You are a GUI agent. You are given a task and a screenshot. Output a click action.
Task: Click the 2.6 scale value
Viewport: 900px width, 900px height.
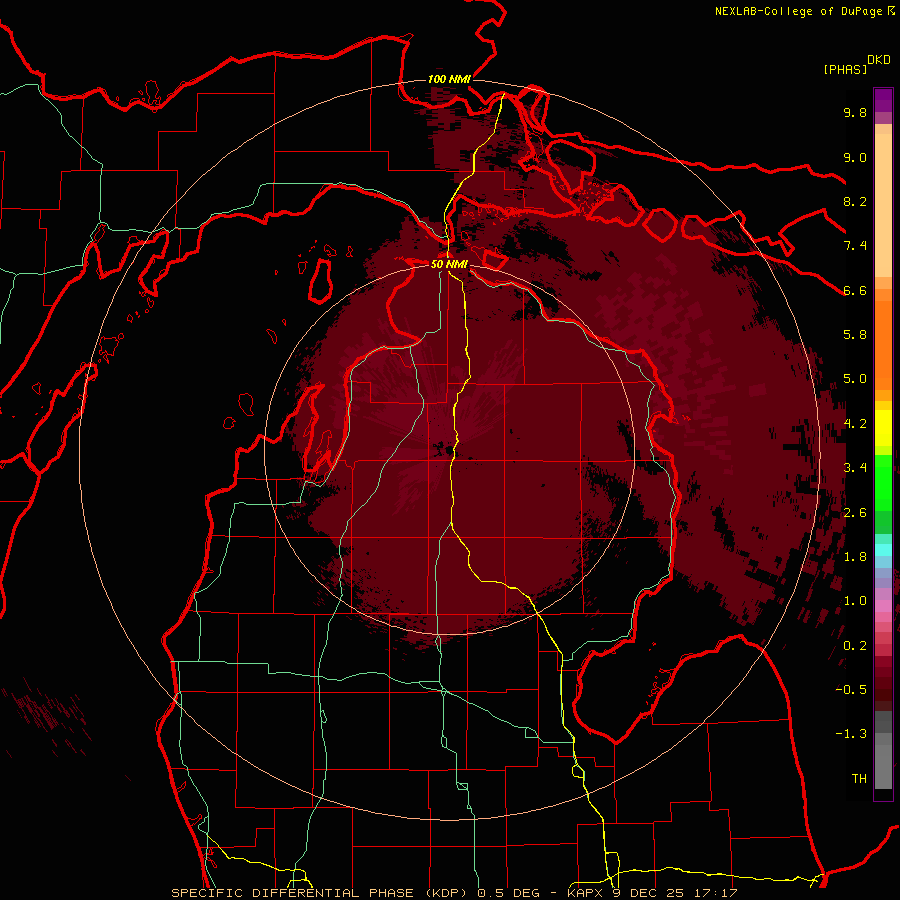tap(855, 513)
